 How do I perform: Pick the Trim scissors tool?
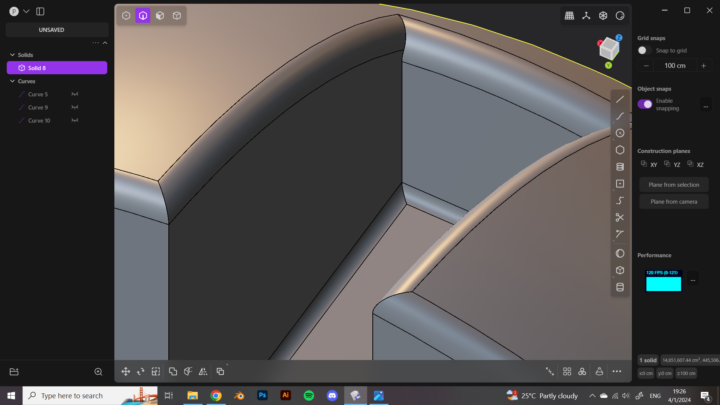pyautogui.click(x=620, y=217)
